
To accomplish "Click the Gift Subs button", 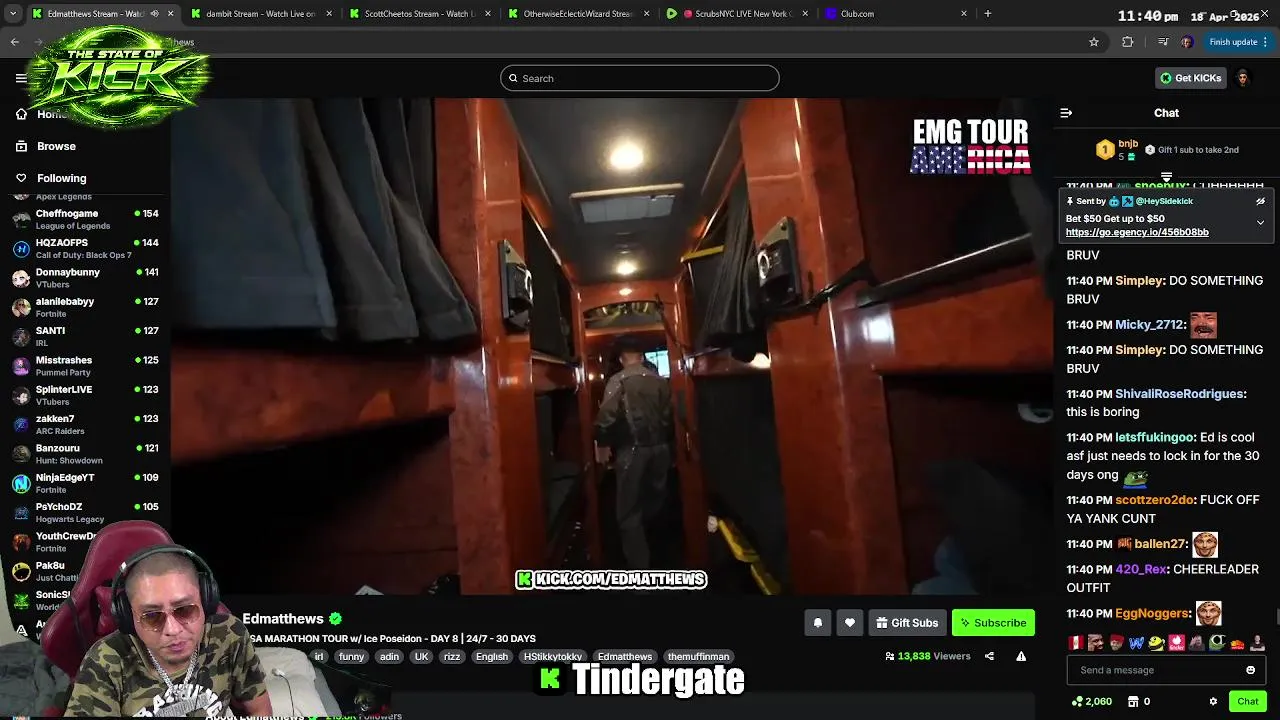I will 907,623.
